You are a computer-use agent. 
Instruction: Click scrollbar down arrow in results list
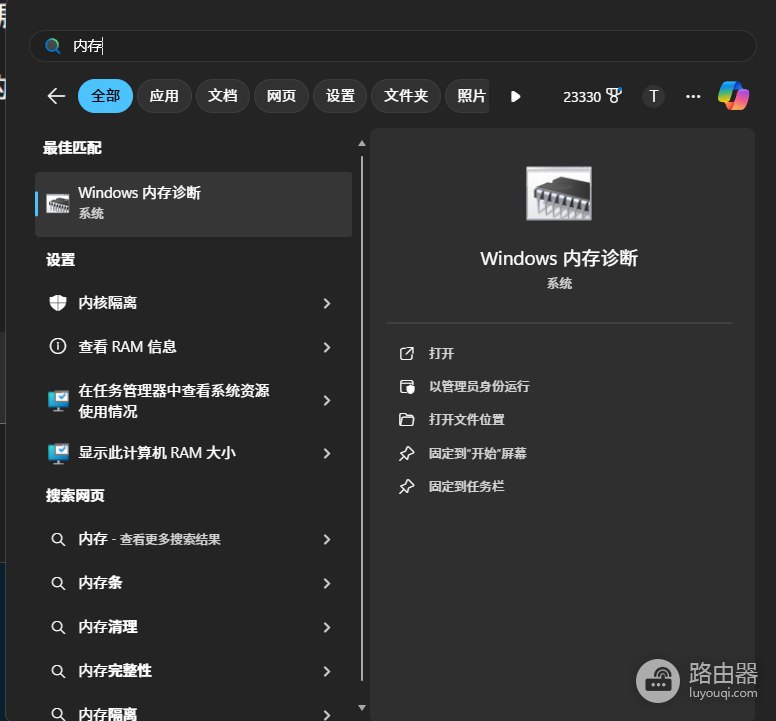[362, 708]
